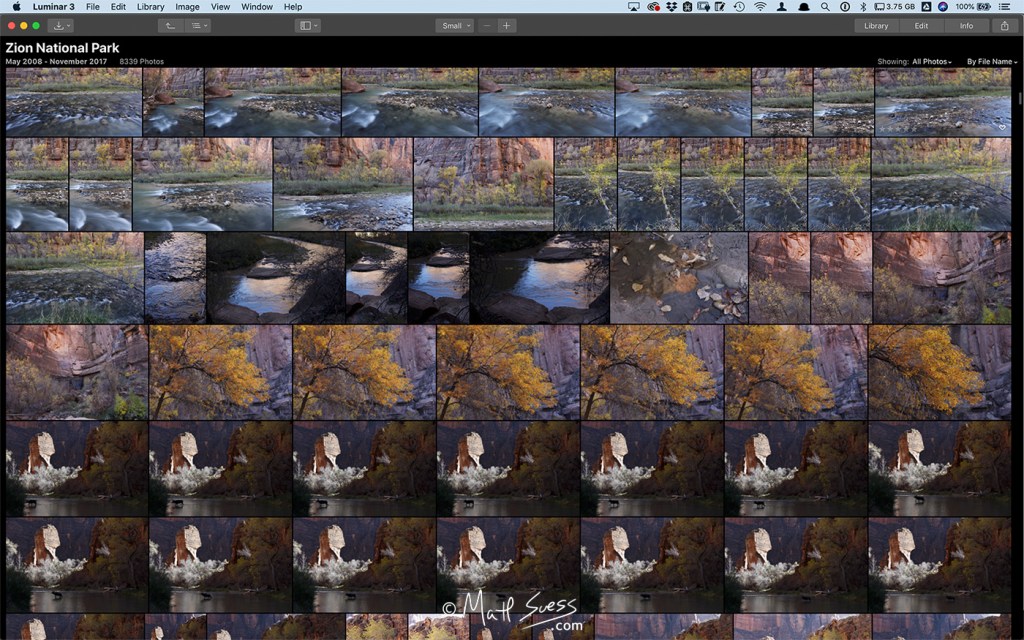Select the first yellow autumn tree thumbnail
The height and width of the screenshot is (640, 1024).
pos(220,372)
